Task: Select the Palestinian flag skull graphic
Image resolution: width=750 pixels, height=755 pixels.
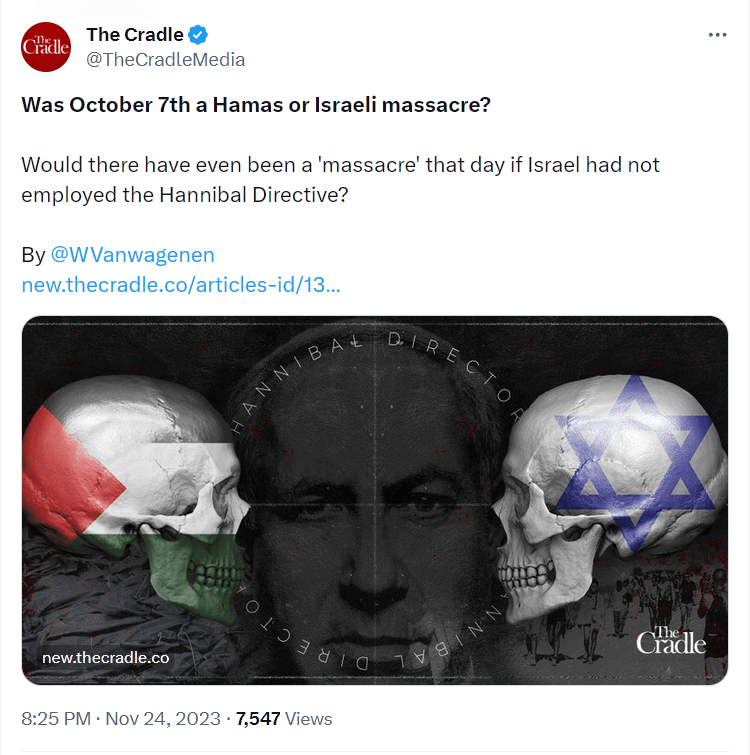Action: tap(140, 500)
